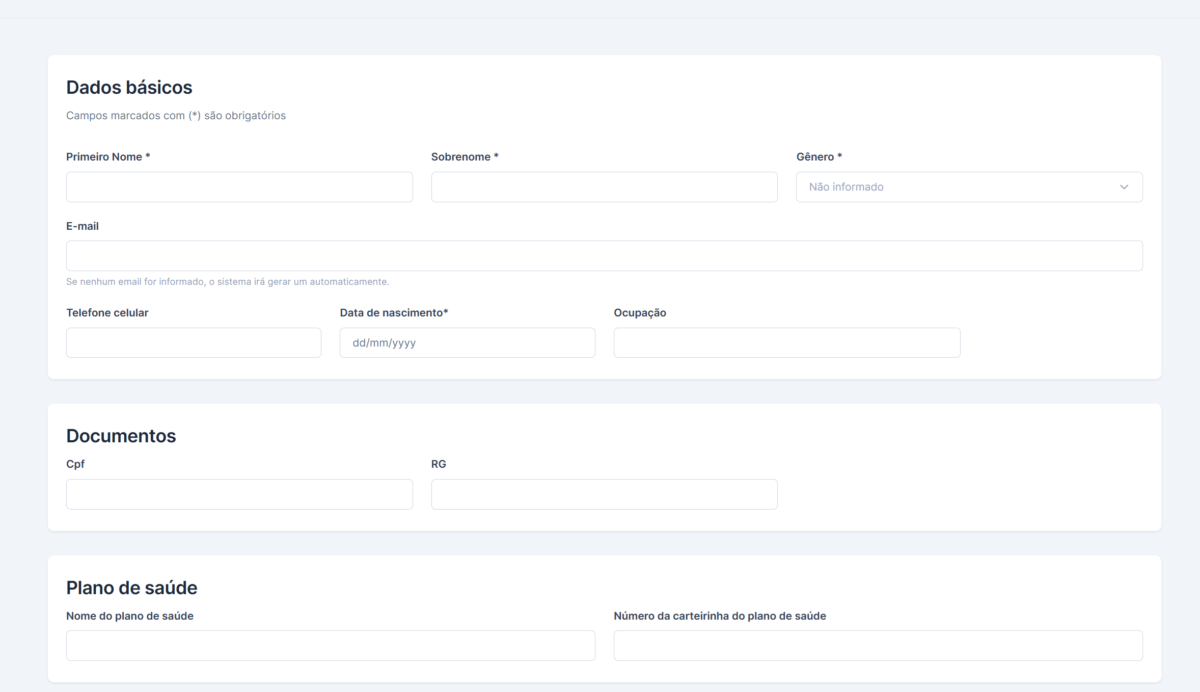Viewport: 1200px width, 692px height.
Task: Click the automatic email generation hint text
Action: [227, 281]
